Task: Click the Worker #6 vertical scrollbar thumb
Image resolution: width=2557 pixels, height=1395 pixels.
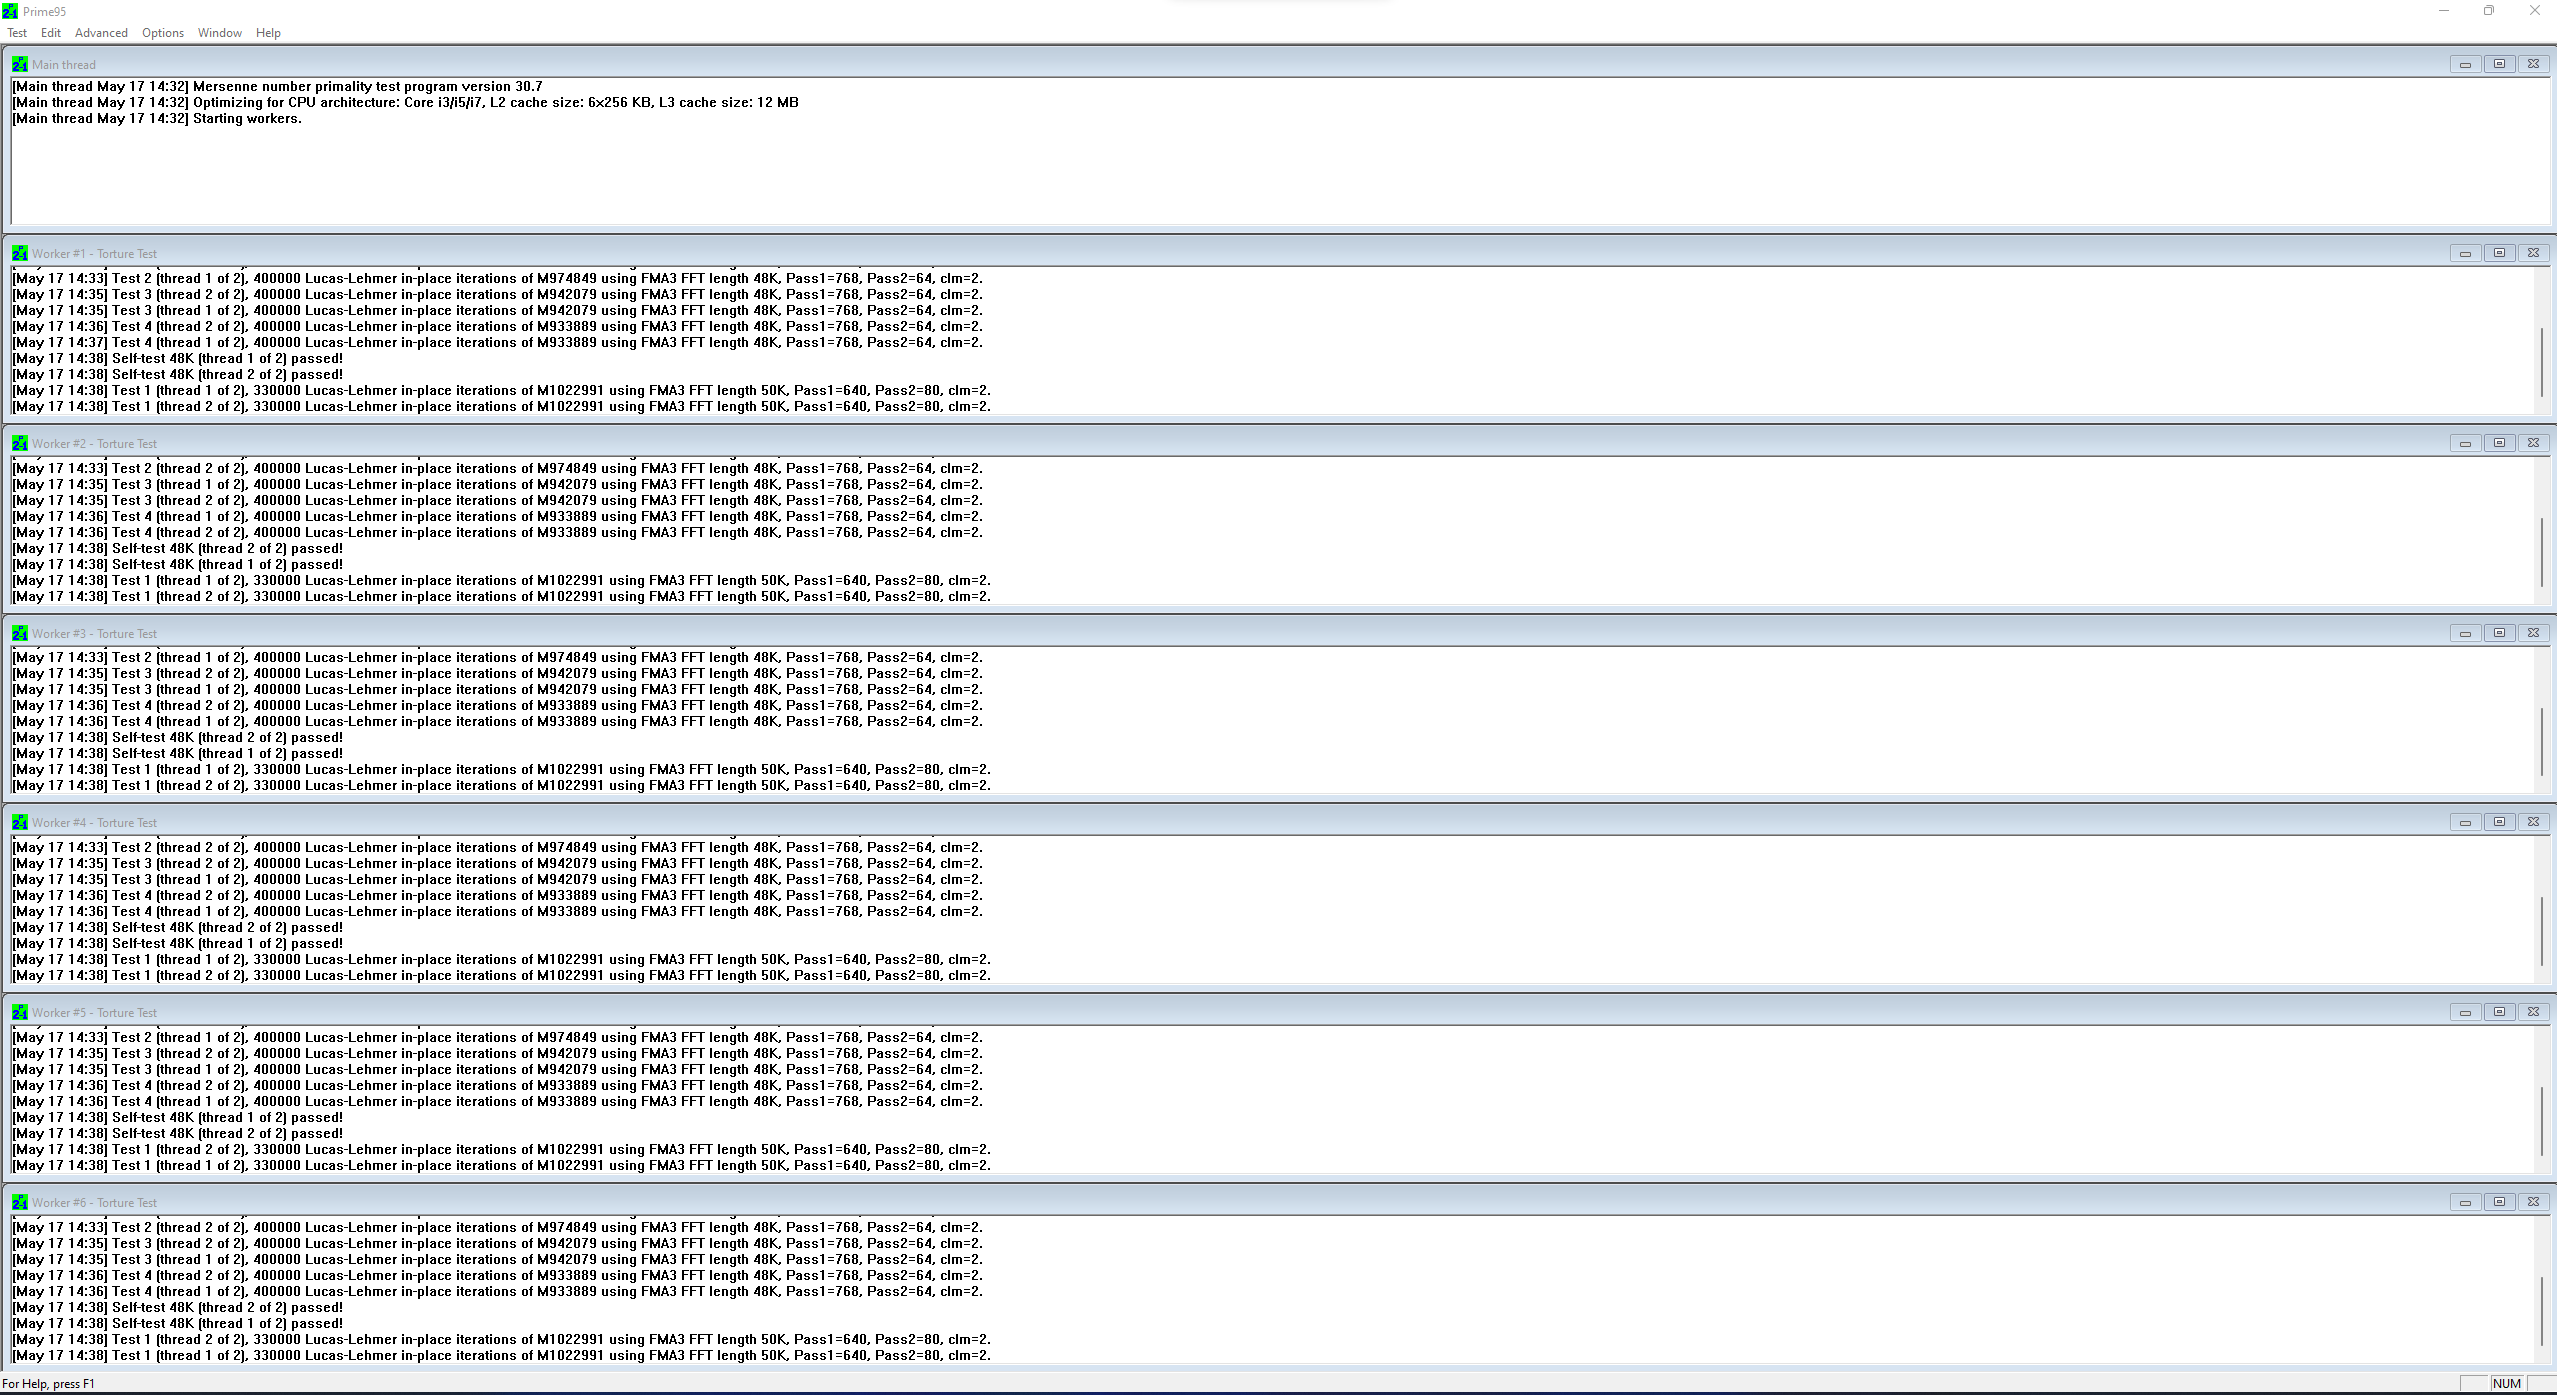Action: point(2541,1311)
